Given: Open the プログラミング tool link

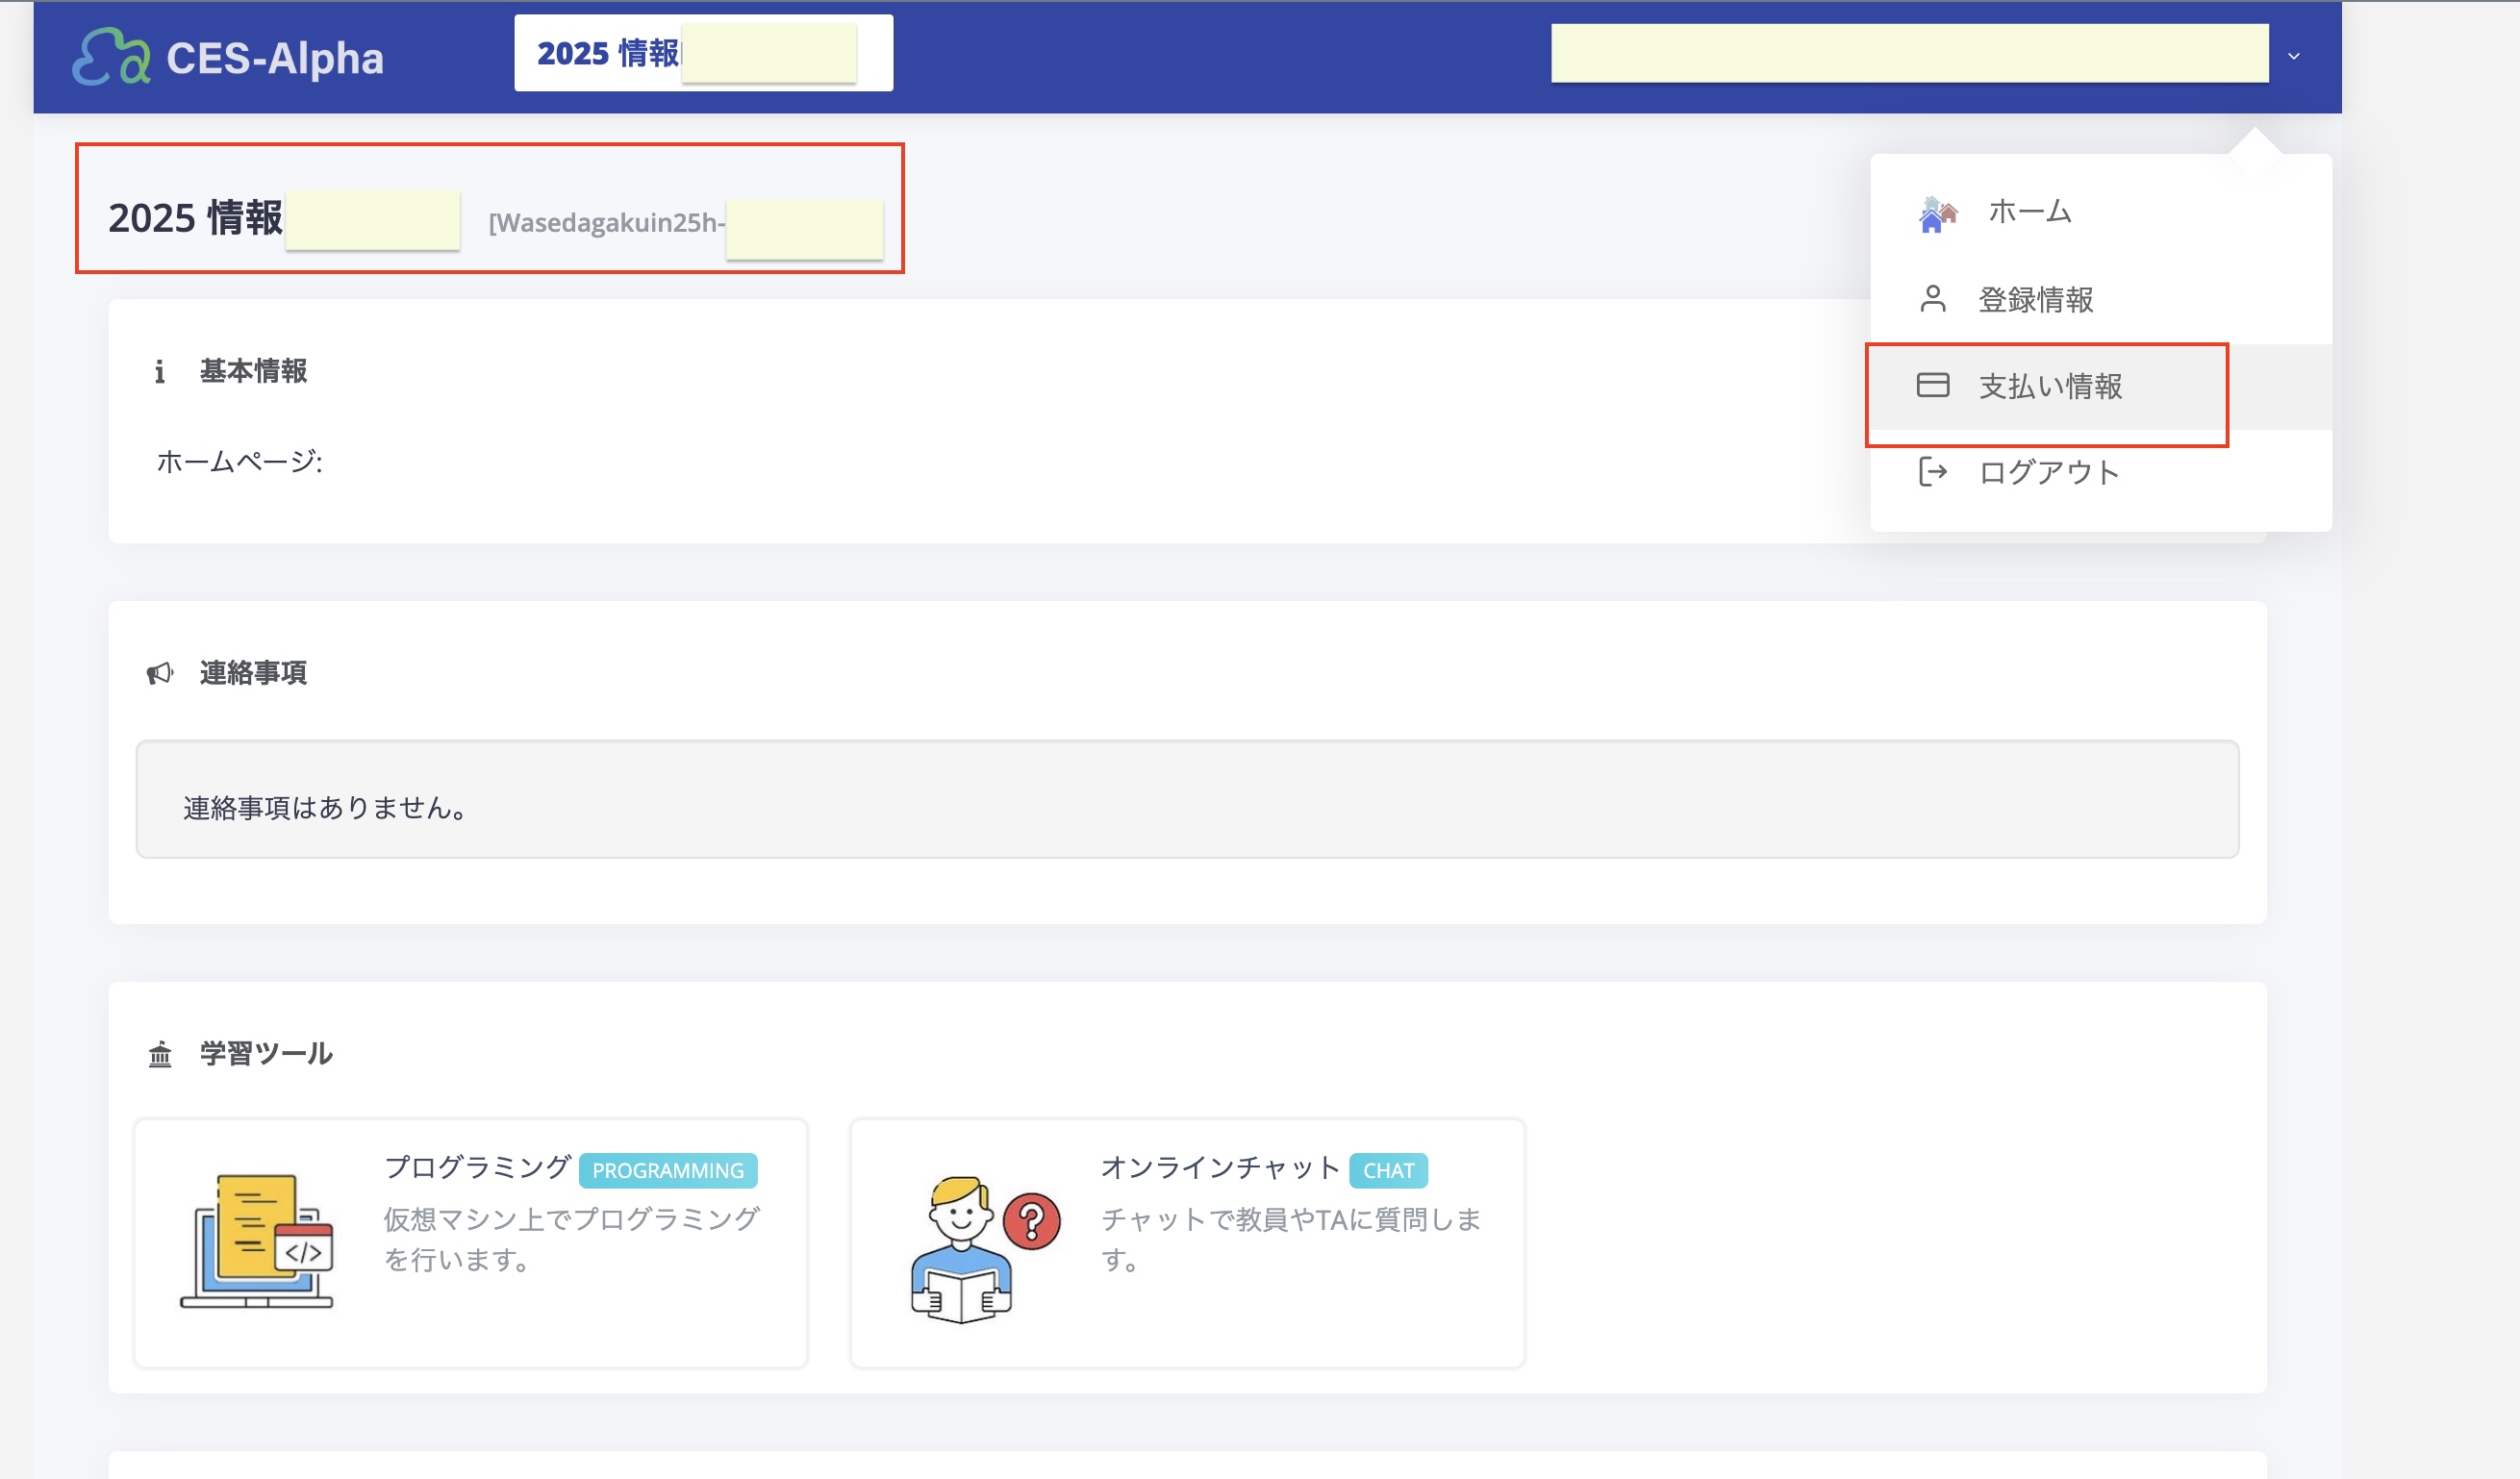Looking at the screenshot, I should [477, 1167].
